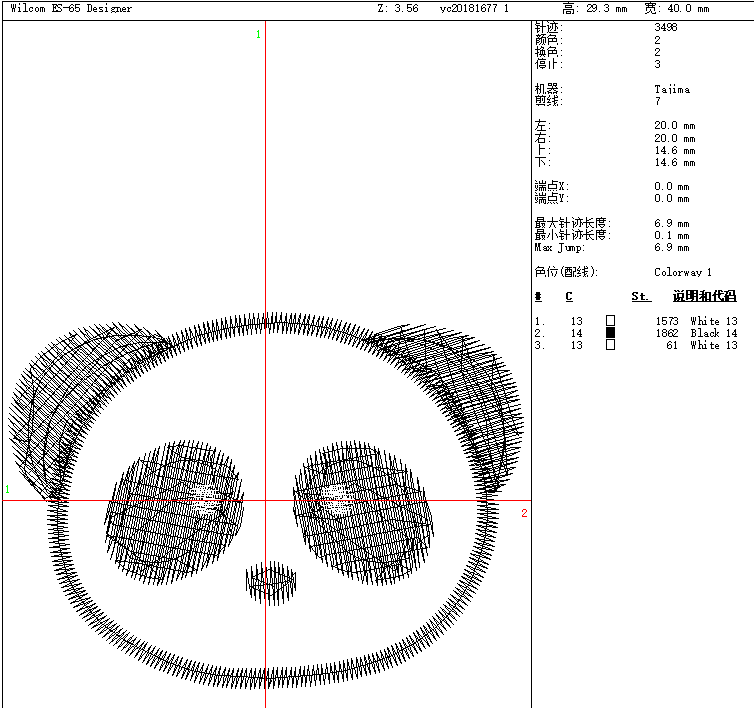The width and height of the screenshot is (754, 708).
Task: Click the panda's left eye patch
Action: coord(174,511)
